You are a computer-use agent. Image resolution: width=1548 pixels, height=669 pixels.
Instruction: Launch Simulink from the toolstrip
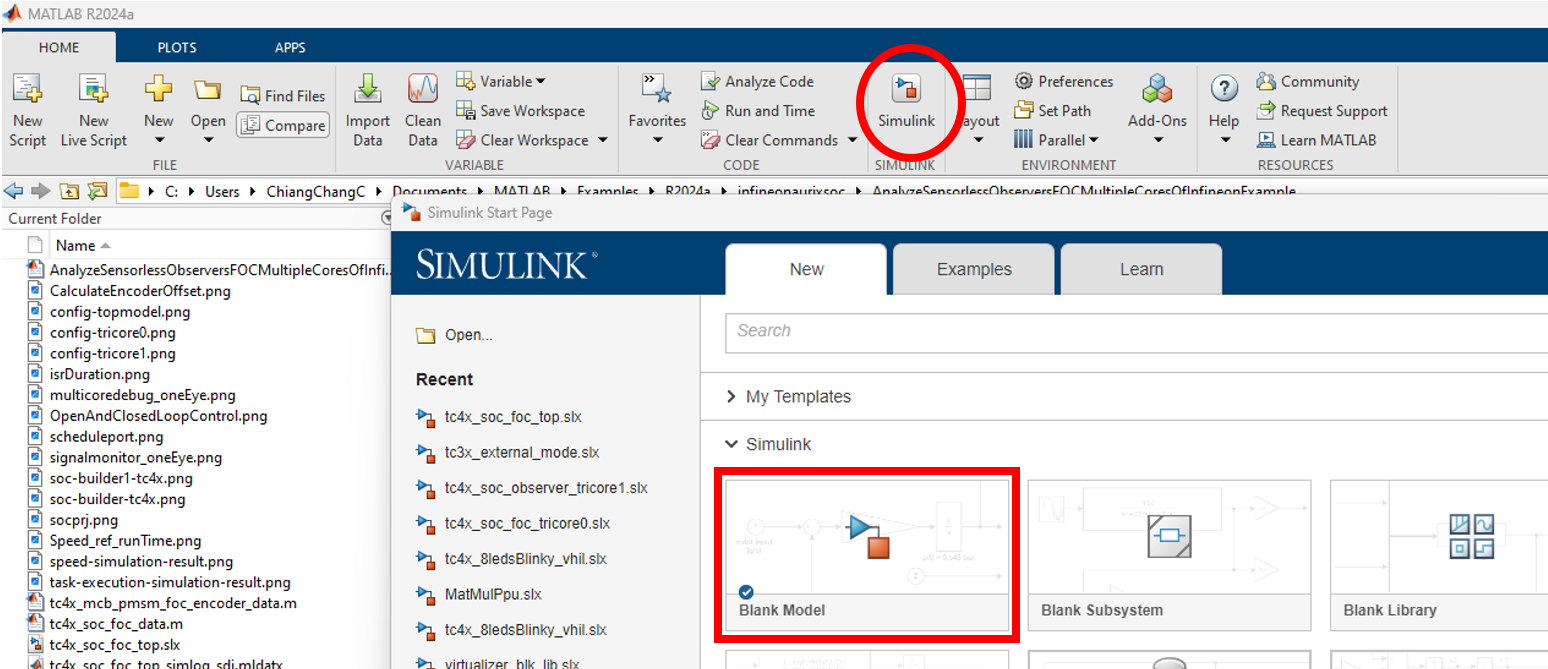pos(906,101)
